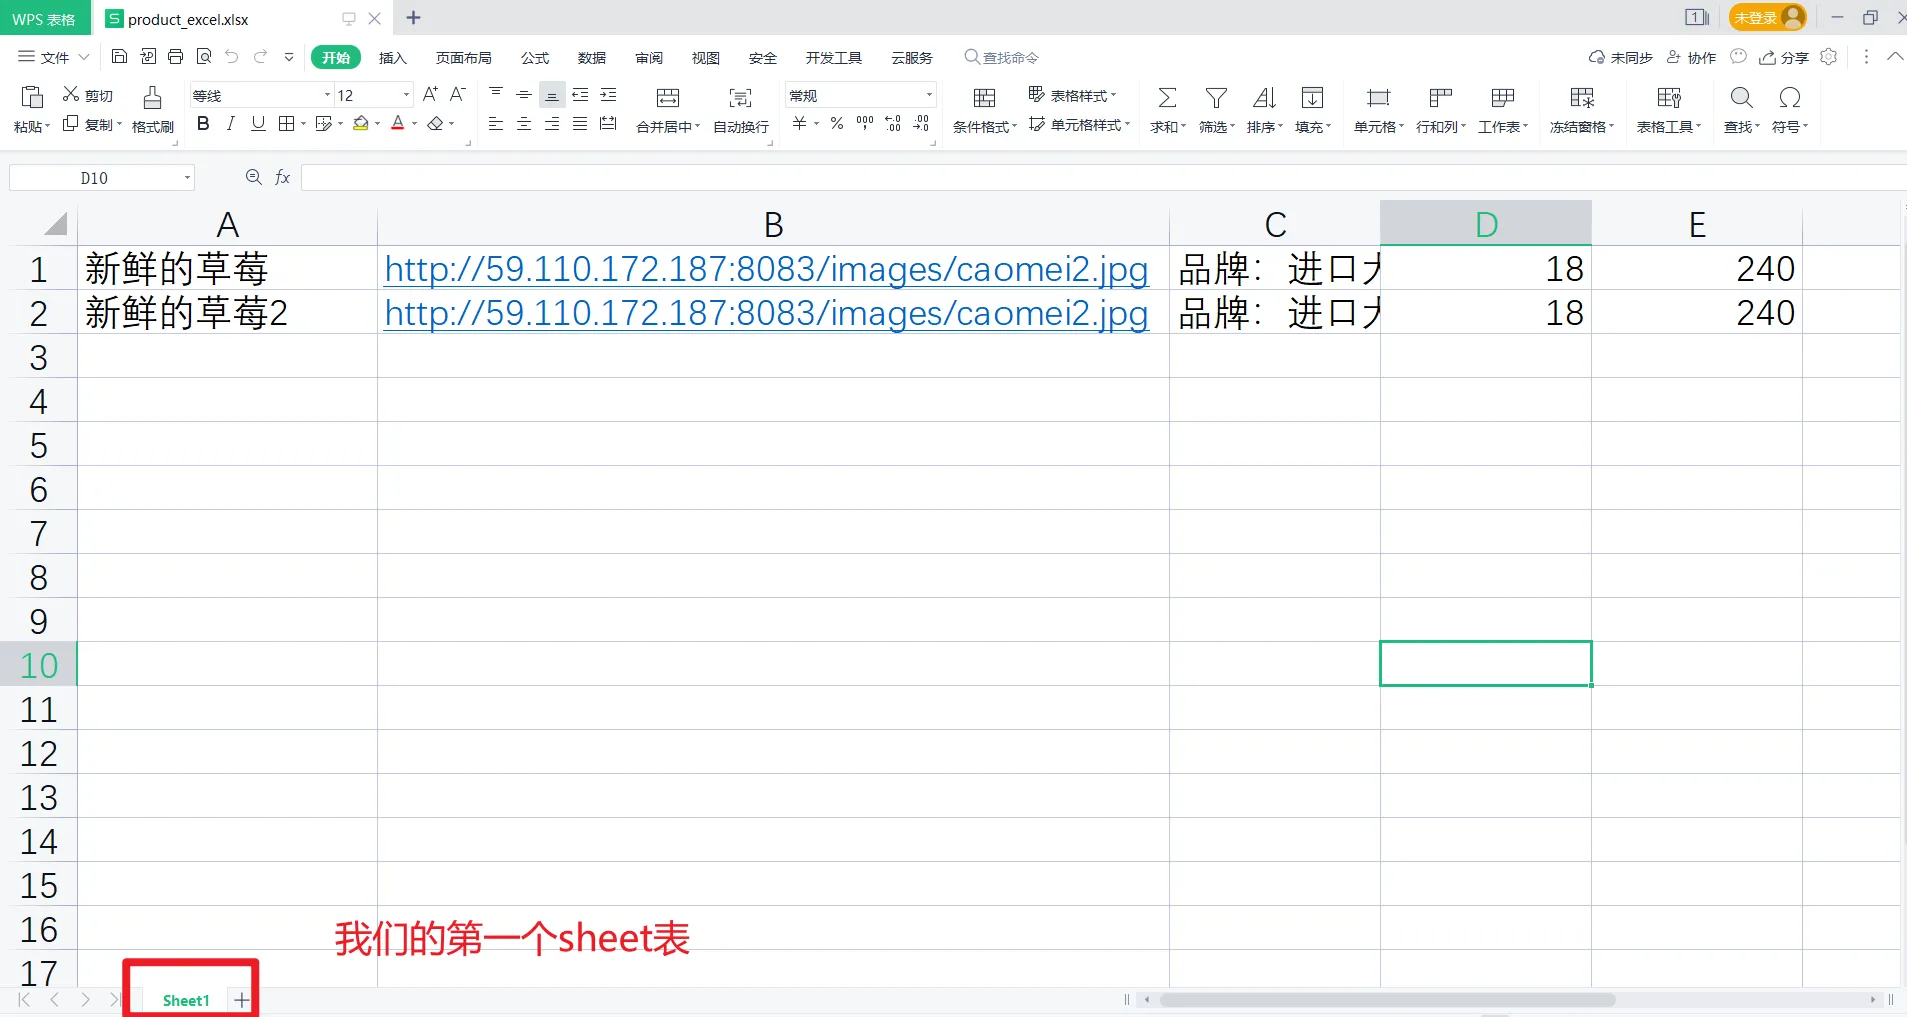Image resolution: width=1907 pixels, height=1017 pixels.
Task: Apply percent style to the cell
Action: coord(837,123)
